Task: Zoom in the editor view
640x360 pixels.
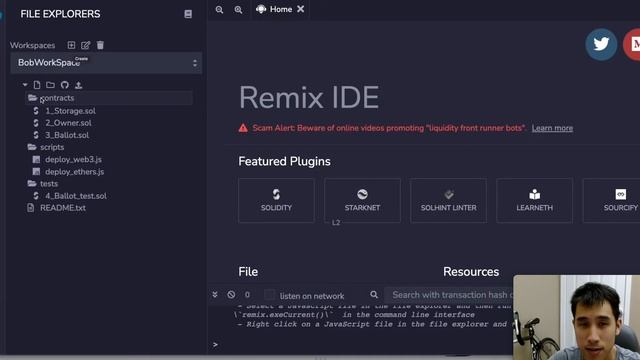Action: pyautogui.click(x=238, y=9)
